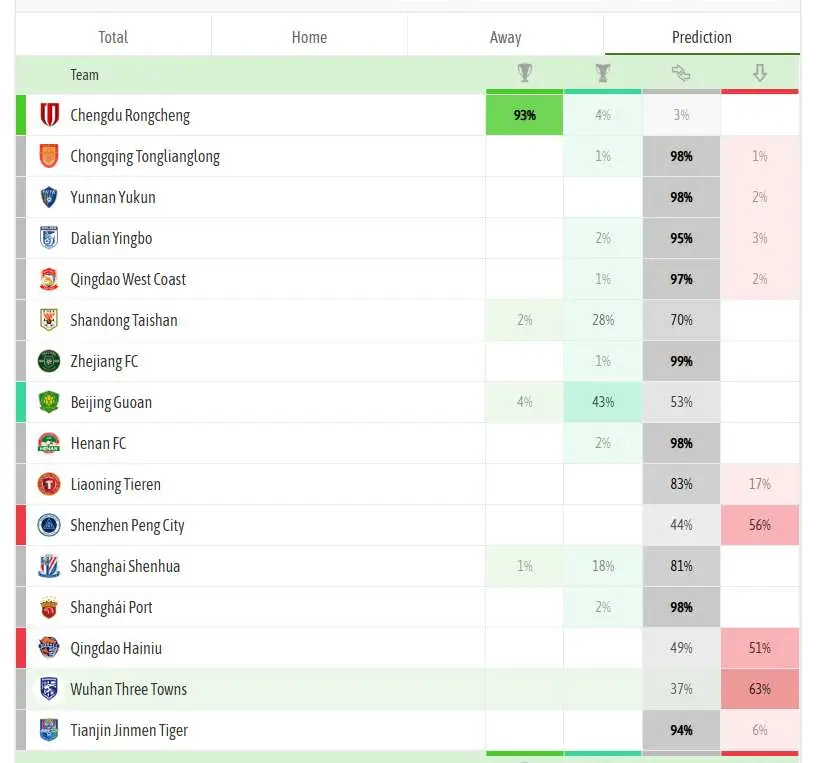
Task: Click the Zhejiang FC round badge
Action: click(49, 361)
